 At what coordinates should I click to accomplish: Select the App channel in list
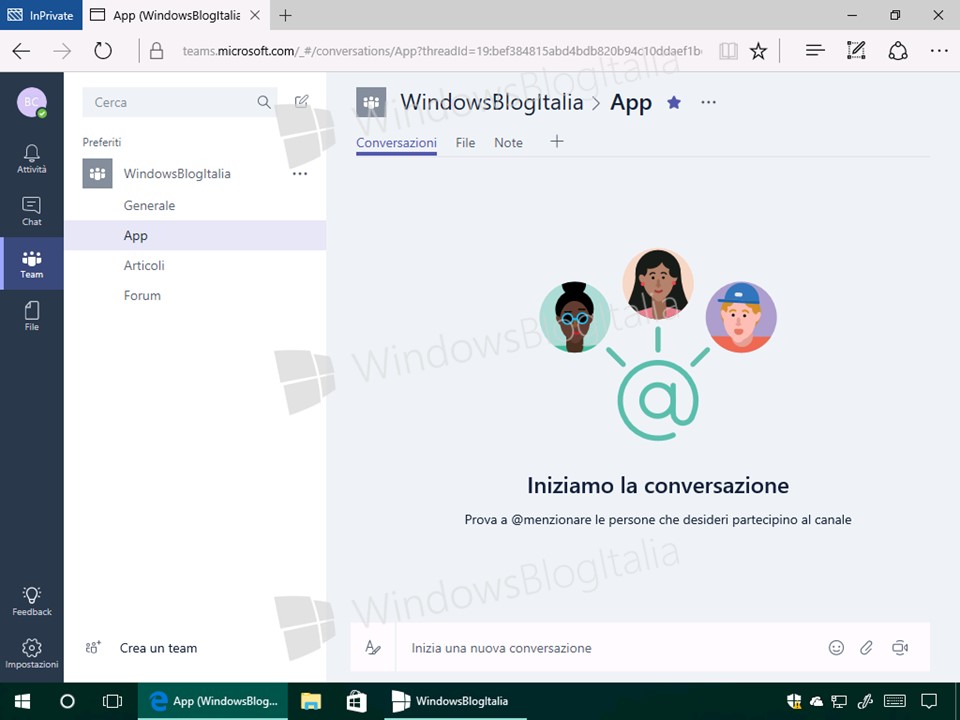click(195, 236)
